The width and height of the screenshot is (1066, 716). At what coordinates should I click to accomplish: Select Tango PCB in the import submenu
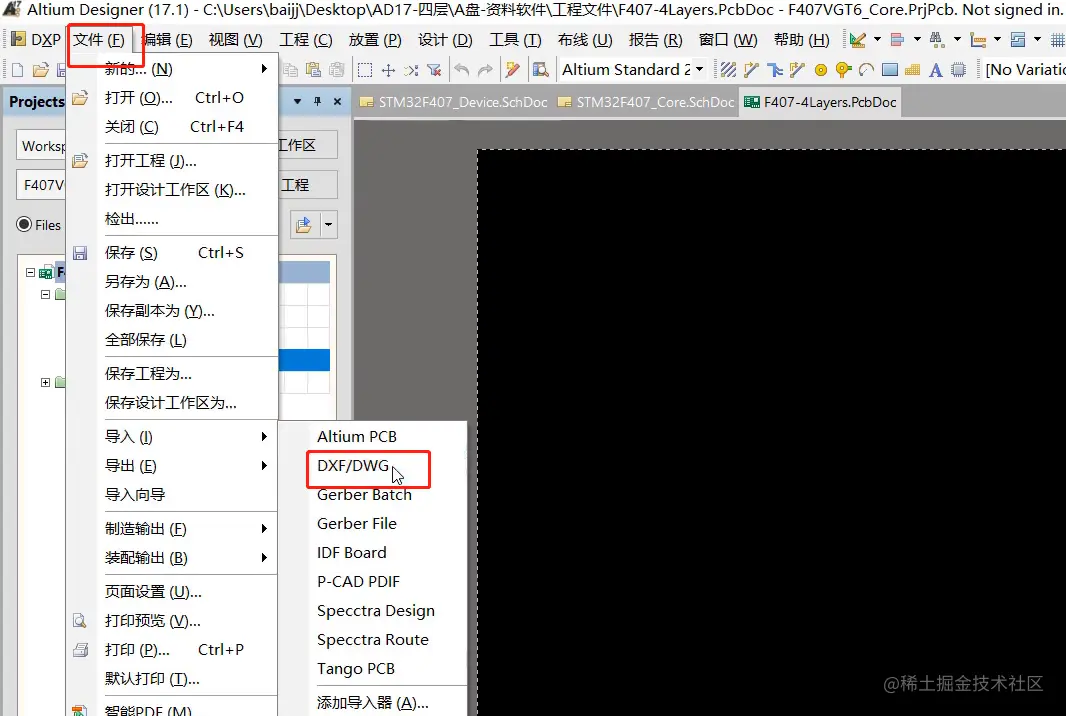pyautogui.click(x=373, y=668)
